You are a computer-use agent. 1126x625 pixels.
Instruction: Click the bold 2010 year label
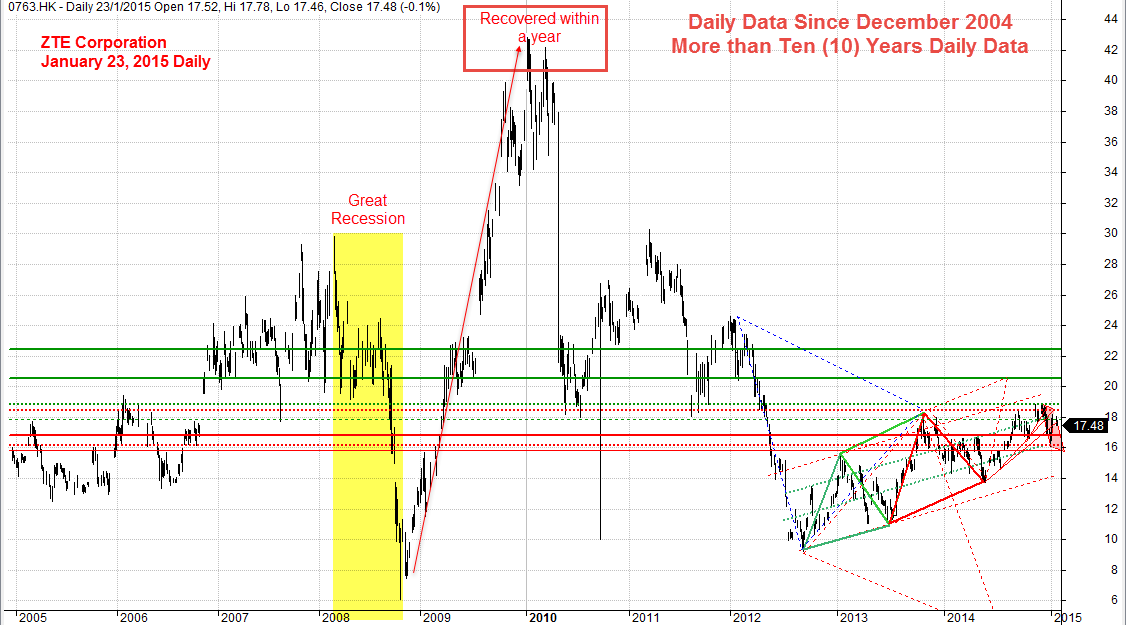(542, 617)
